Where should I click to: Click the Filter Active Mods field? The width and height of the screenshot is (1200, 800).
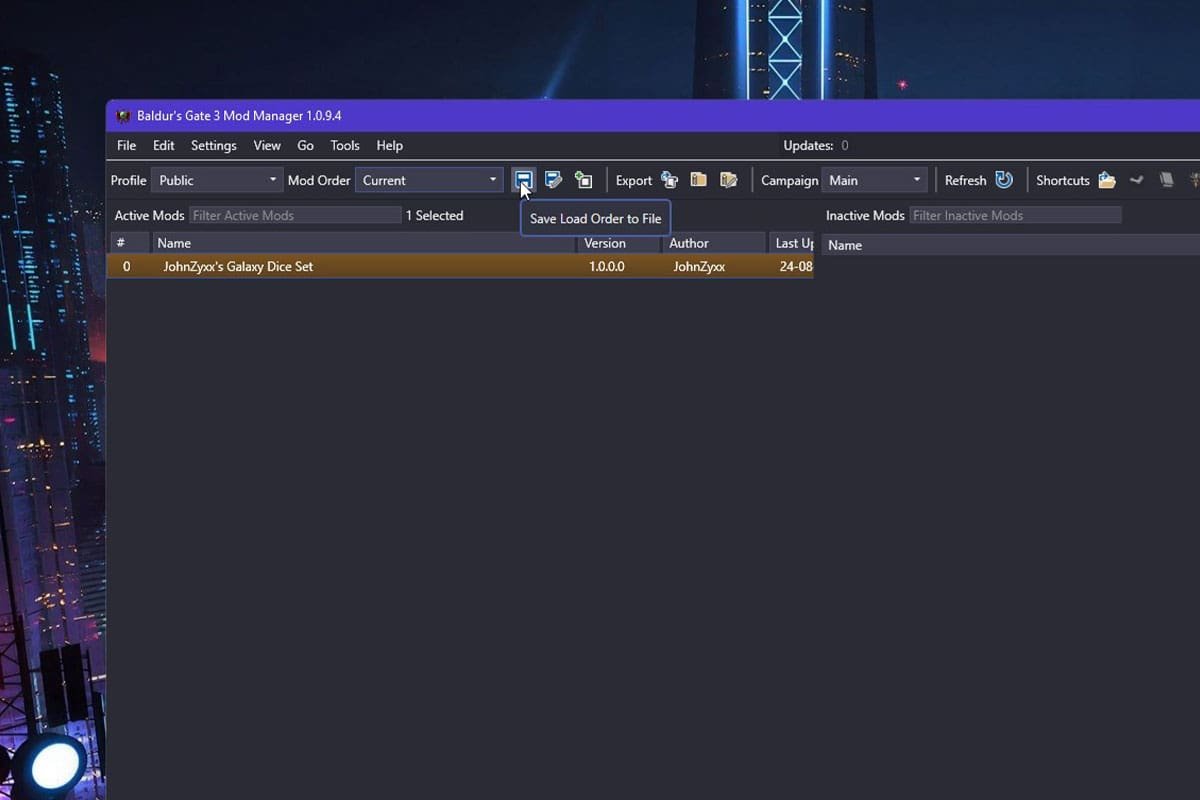coord(295,215)
